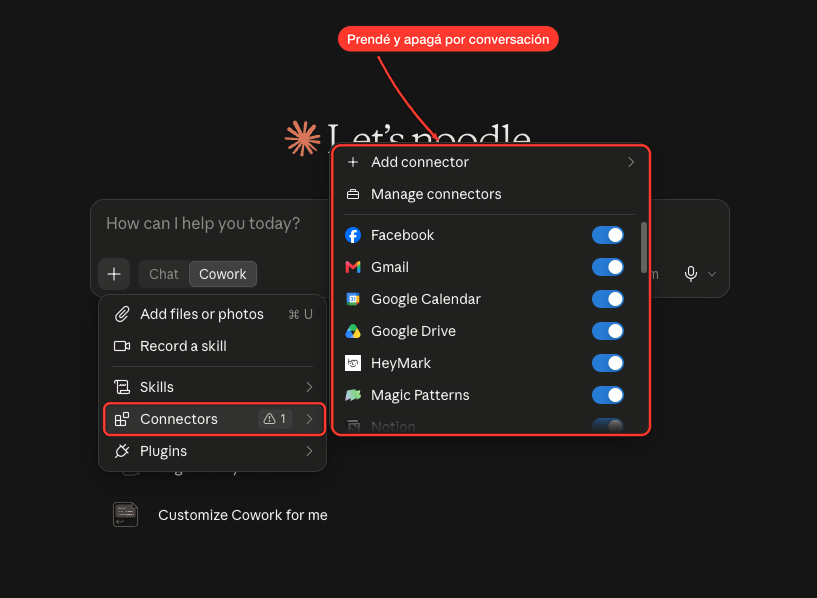This screenshot has width=817, height=598.
Task: Click the briefcase icon beside Manage connectors
Action: [353, 194]
